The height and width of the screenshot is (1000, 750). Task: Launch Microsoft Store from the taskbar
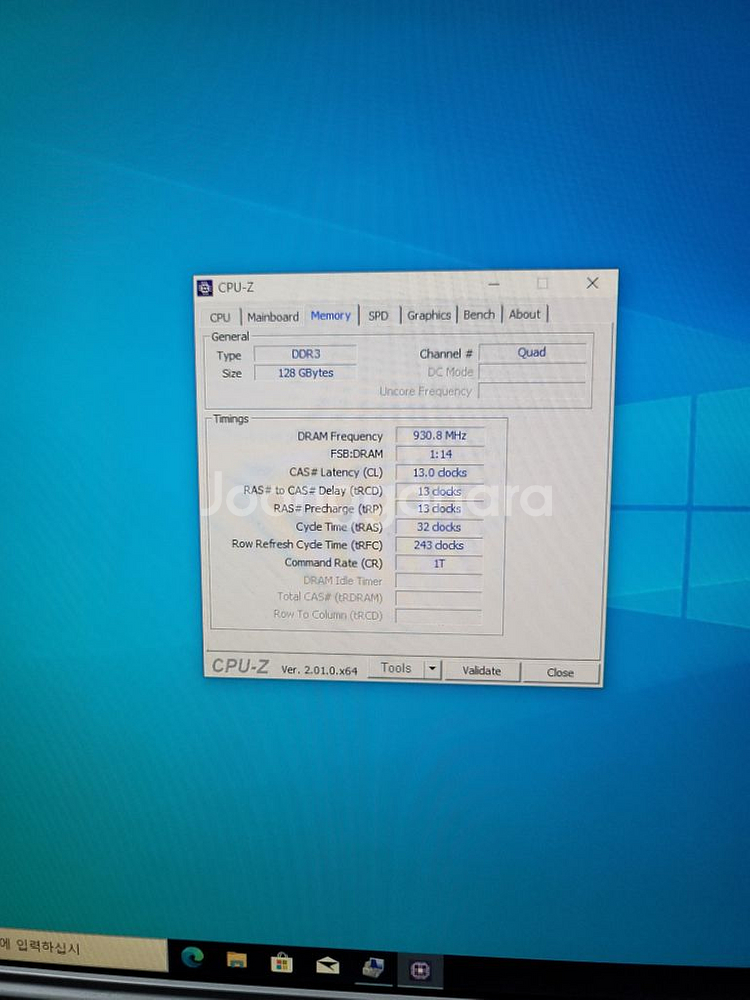[x=281, y=962]
